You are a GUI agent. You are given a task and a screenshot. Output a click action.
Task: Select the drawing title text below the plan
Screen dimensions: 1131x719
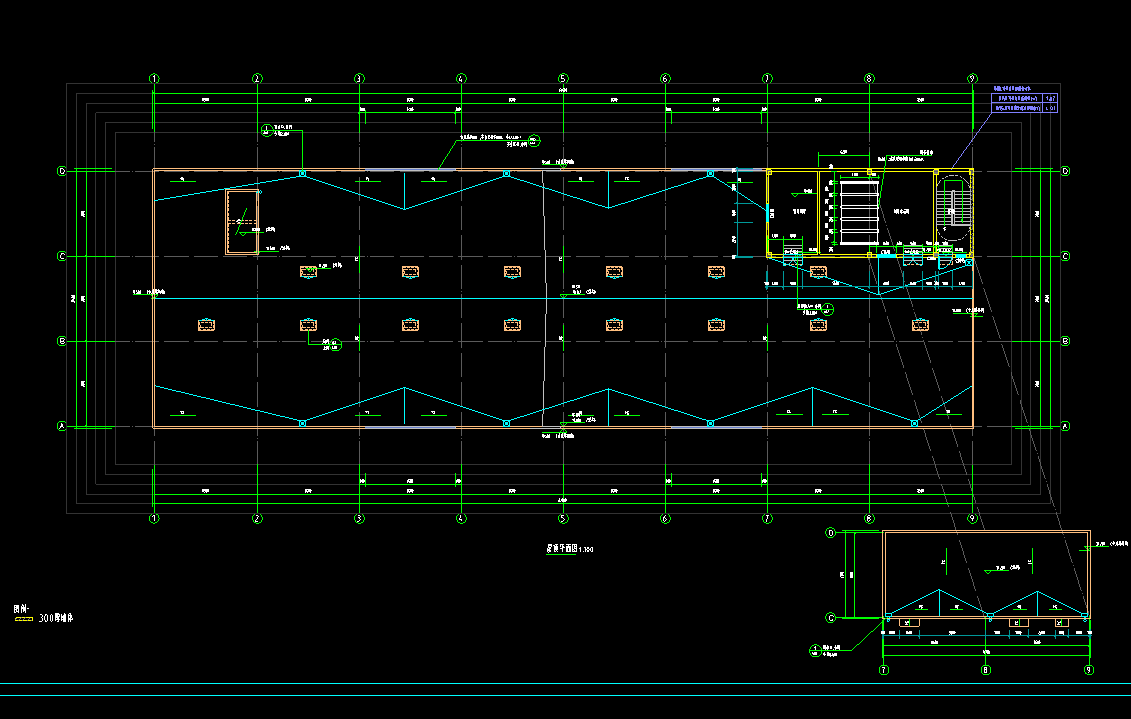click(568, 549)
